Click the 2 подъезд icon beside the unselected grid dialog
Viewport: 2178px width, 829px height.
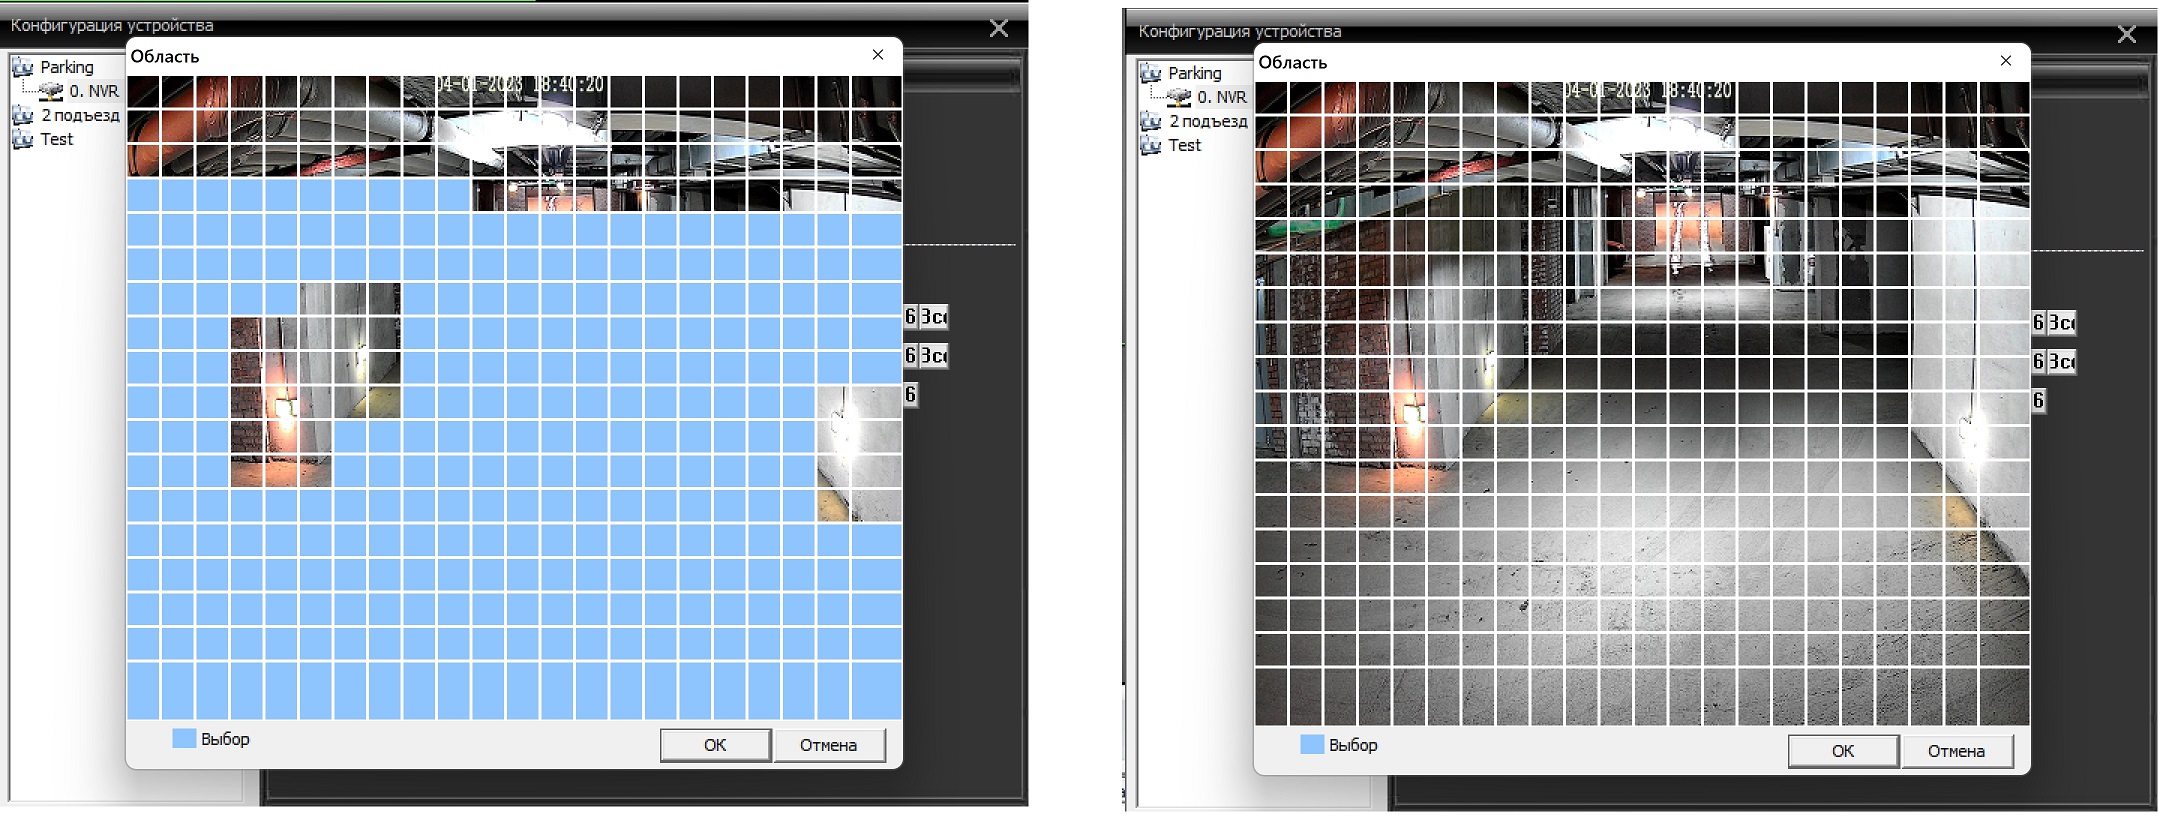point(1151,121)
